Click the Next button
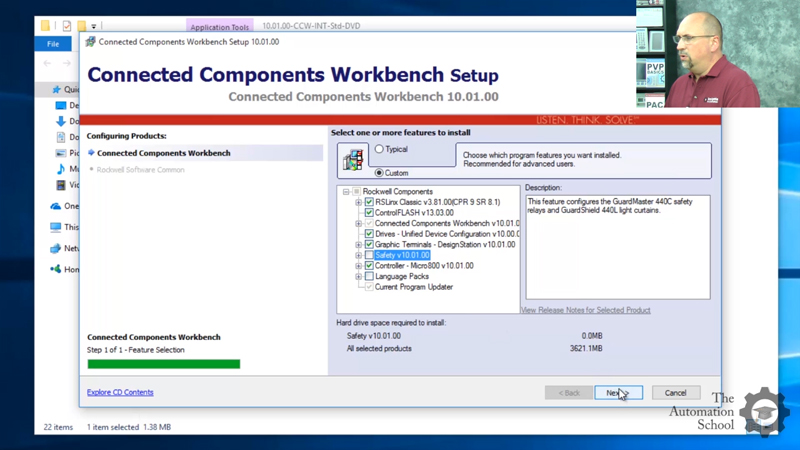The height and width of the screenshot is (450, 800). (617, 393)
